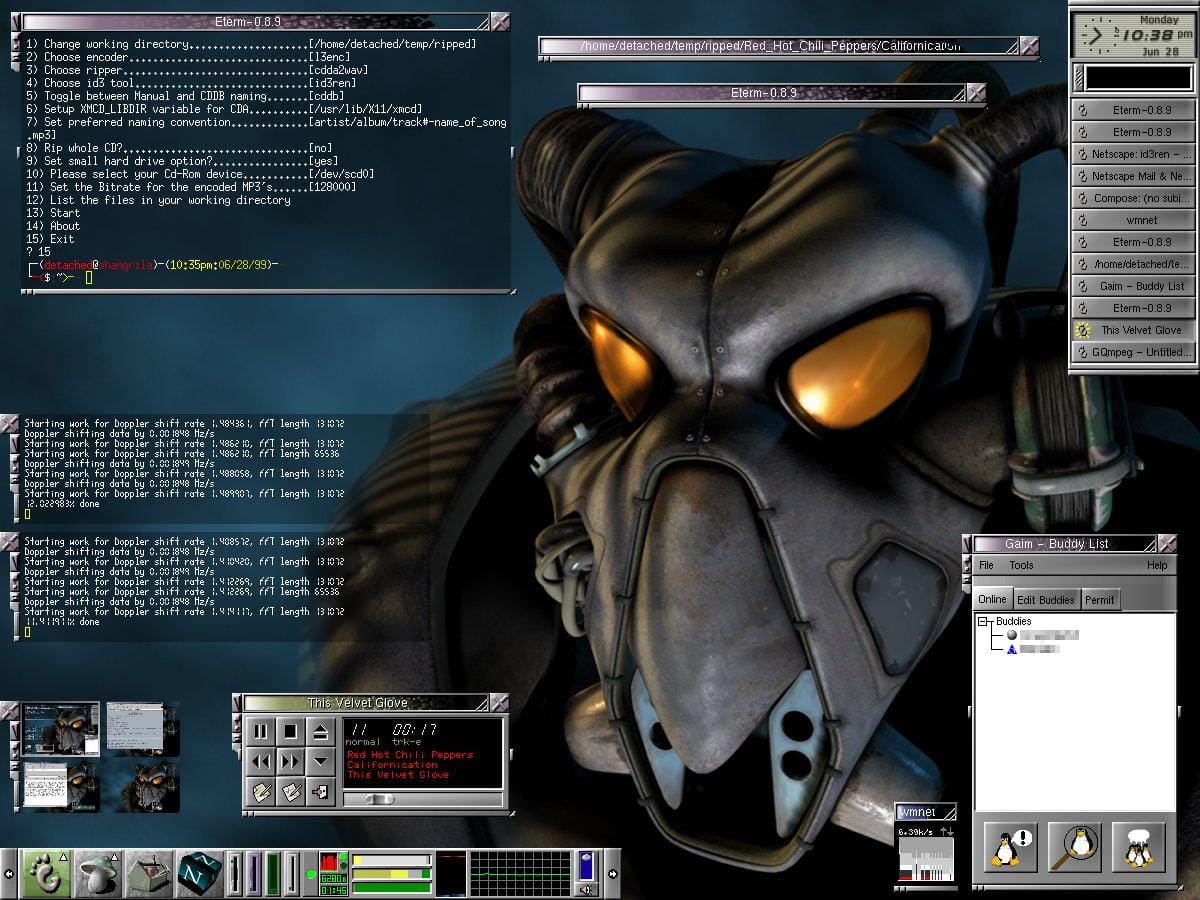Stop playback in the GQmpeg player
The height and width of the screenshot is (900, 1200).
(x=290, y=731)
